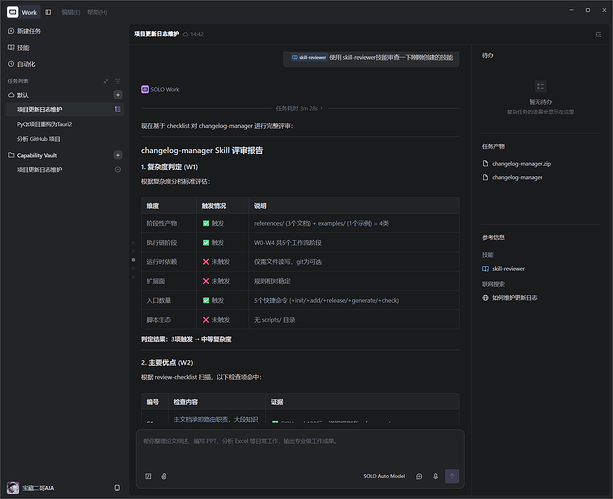613x499 pixels.
Task: Open the 自动化 automation page
Action: [22, 64]
